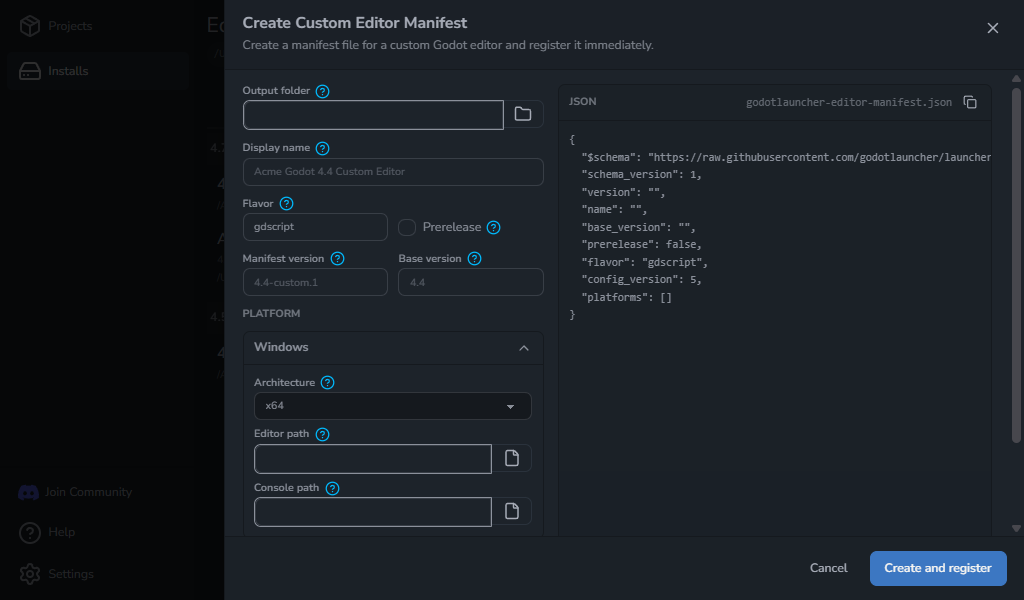Screen dimensions: 1024x600
Task: Browse for output folder with folder icon
Action: click(523, 114)
